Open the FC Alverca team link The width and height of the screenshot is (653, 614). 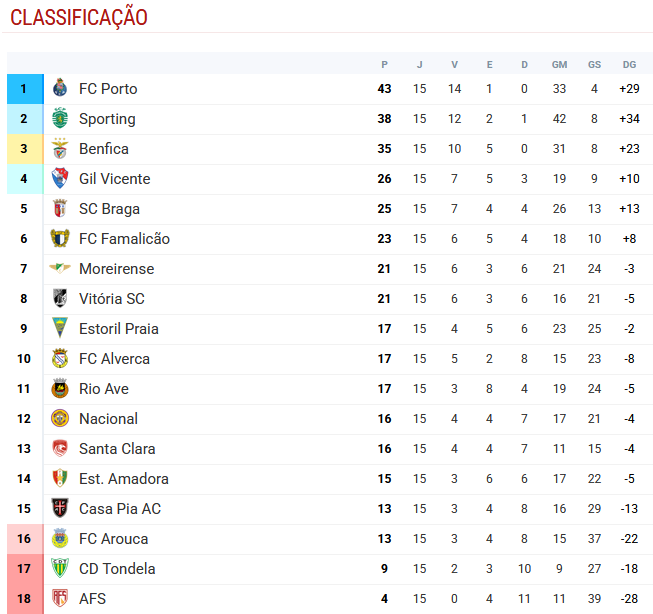pyautogui.click(x=114, y=359)
